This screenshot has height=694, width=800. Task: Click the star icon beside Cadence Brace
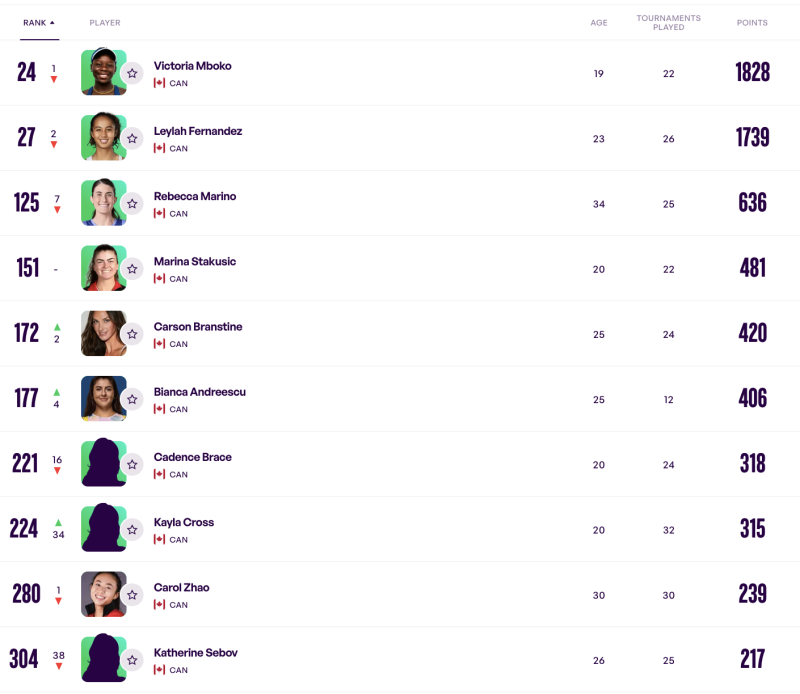click(132, 464)
